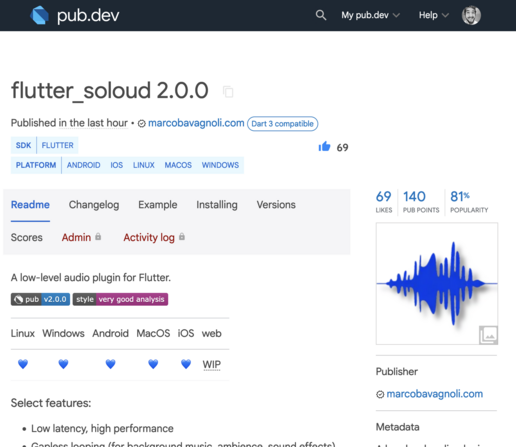
Task: Click the Linux table header
Action: 23,333
